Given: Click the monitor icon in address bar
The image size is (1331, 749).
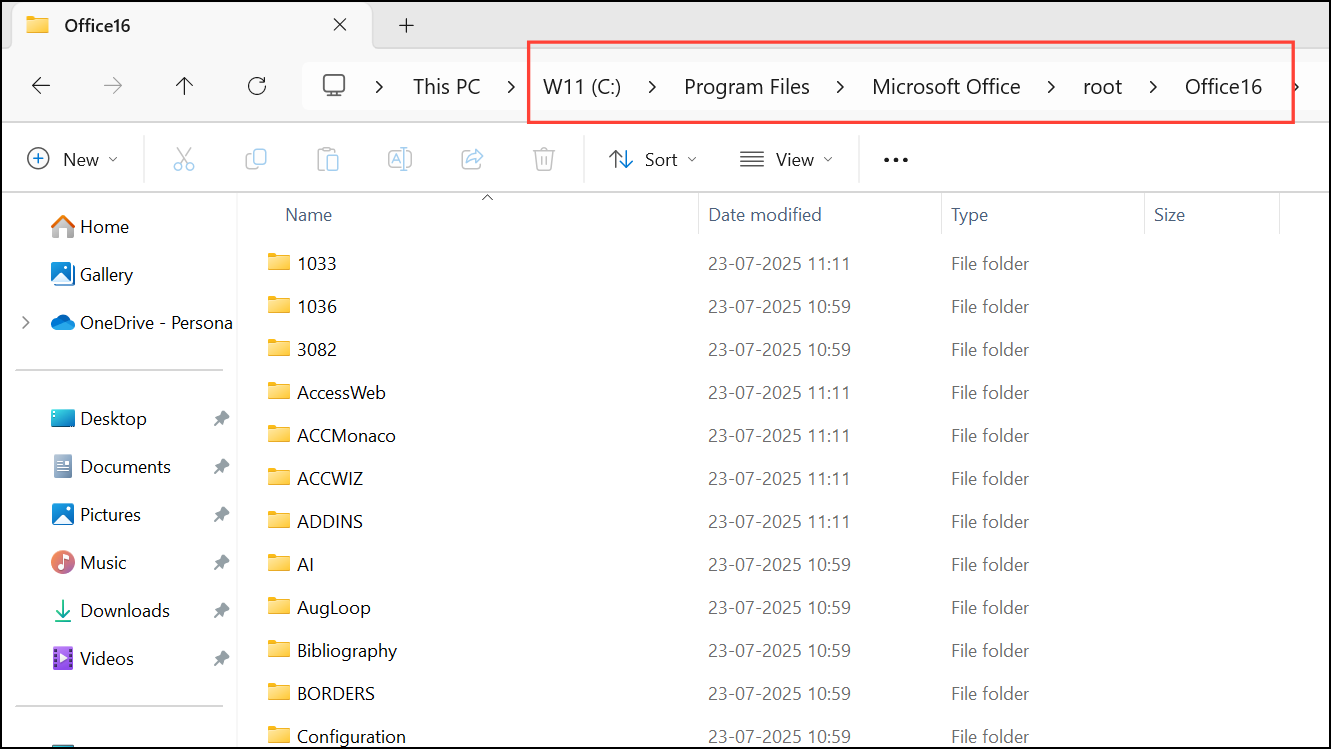Looking at the screenshot, I should (x=334, y=86).
